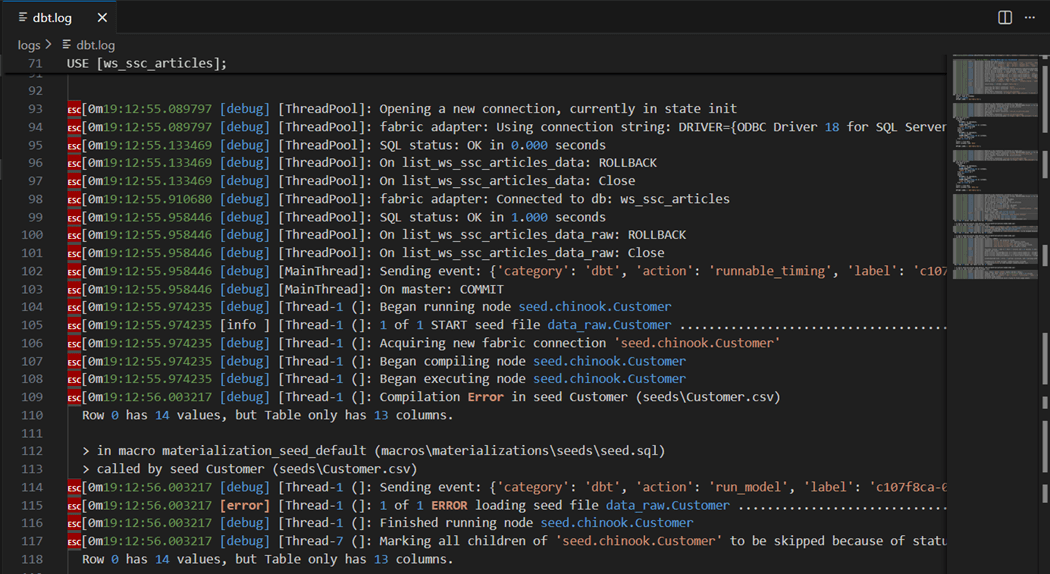Click the ESC character marker on line 109

pyautogui.click(x=74, y=397)
